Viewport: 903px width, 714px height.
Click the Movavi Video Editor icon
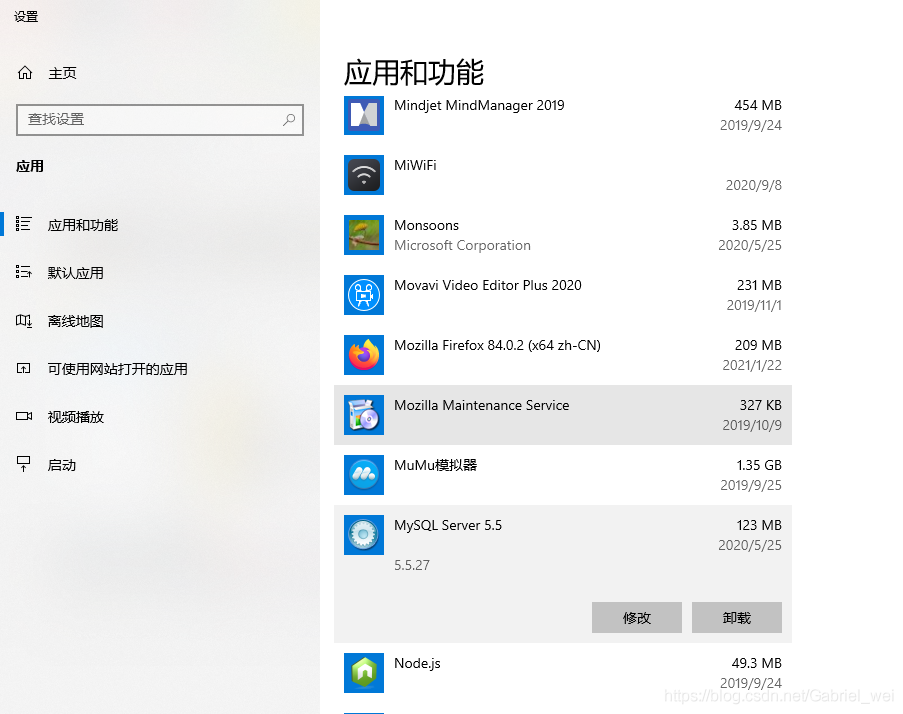[x=363, y=295]
